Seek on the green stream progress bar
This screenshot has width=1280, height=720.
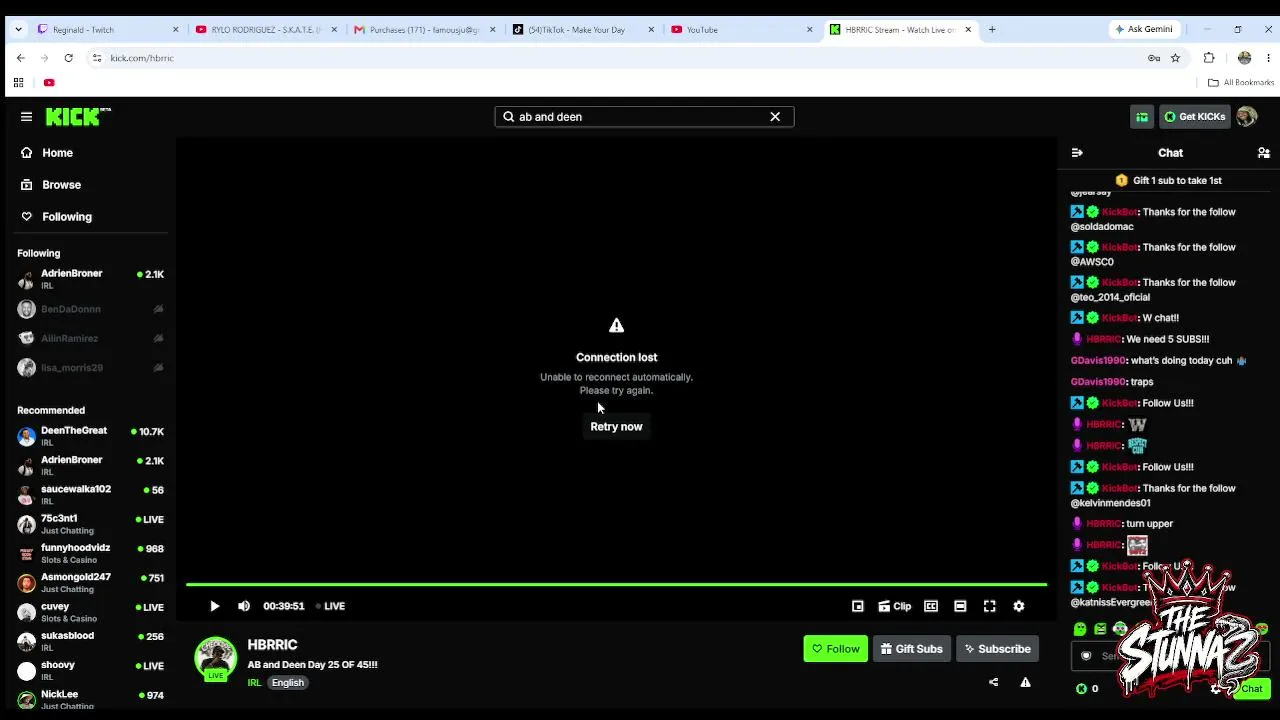point(616,584)
